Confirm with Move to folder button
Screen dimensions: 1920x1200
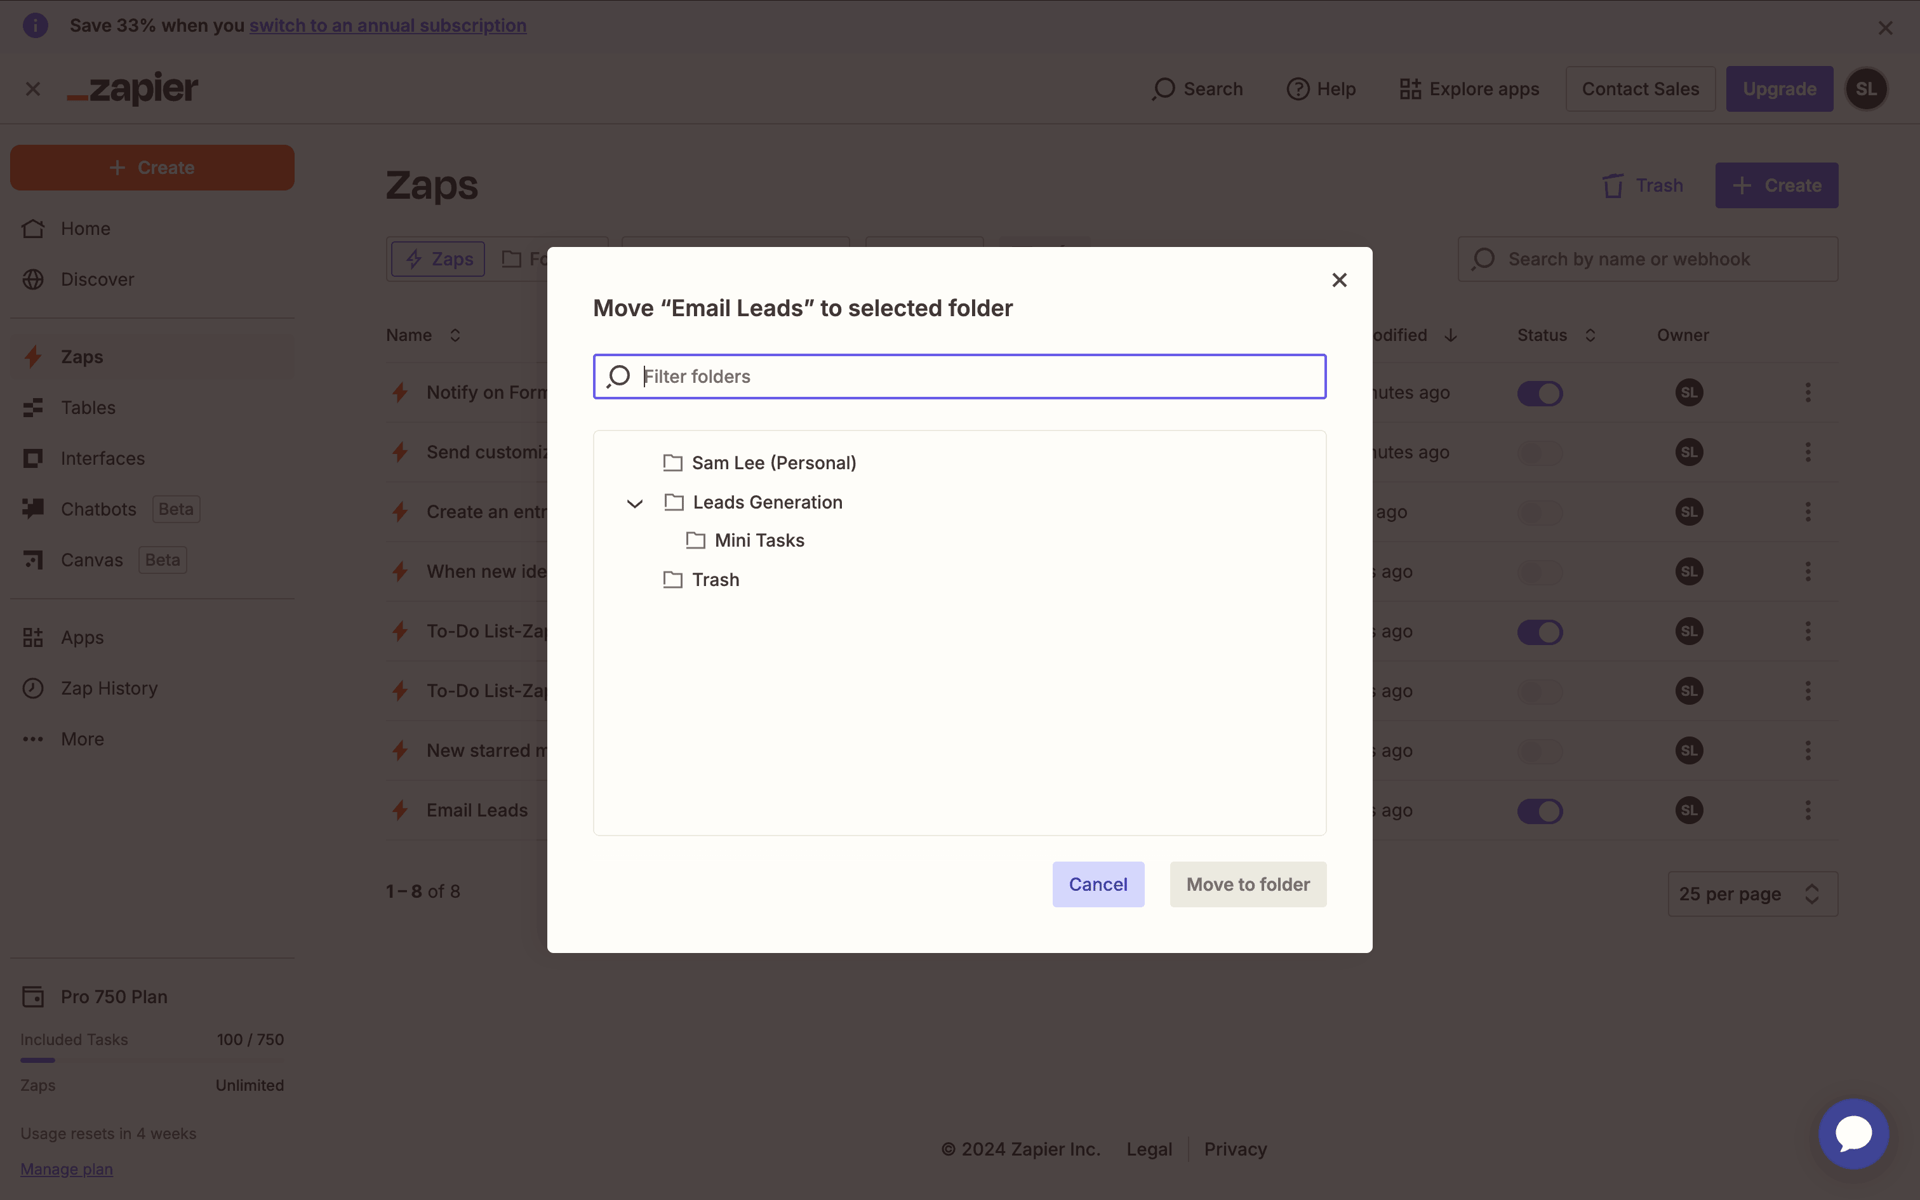pos(1248,884)
